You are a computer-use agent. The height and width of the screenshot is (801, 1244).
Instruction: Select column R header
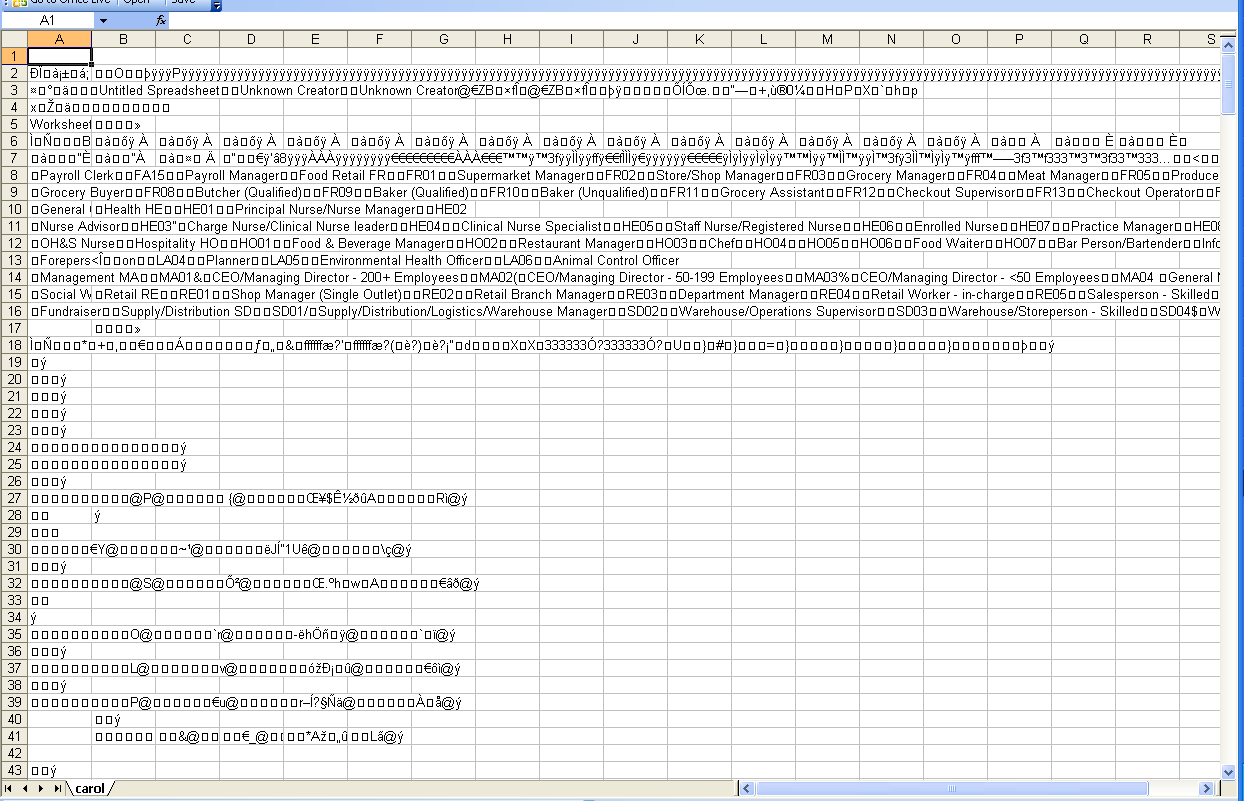click(1147, 39)
